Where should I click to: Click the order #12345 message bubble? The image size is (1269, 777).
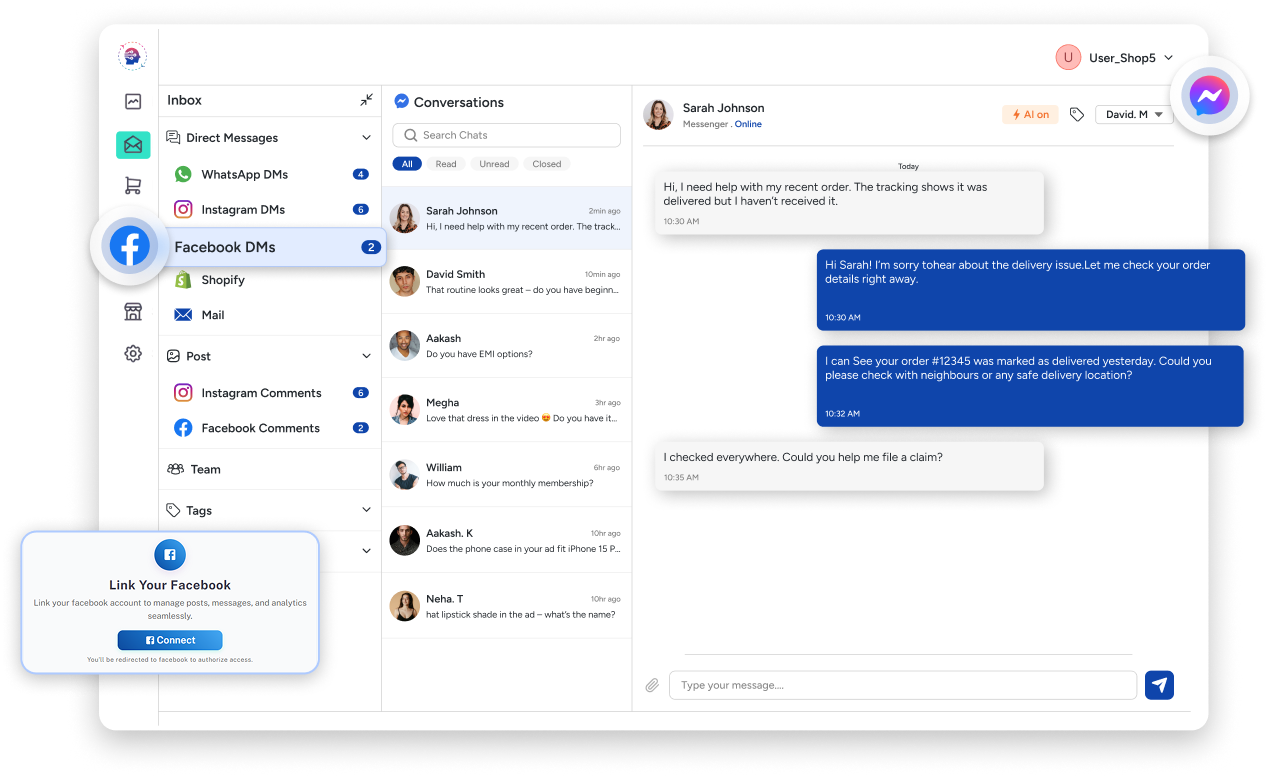(x=1030, y=386)
